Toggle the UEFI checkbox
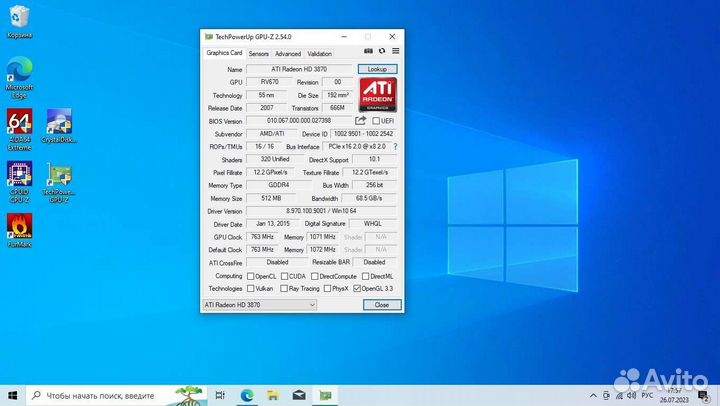Screen dimensions: 720x406 click(376, 121)
